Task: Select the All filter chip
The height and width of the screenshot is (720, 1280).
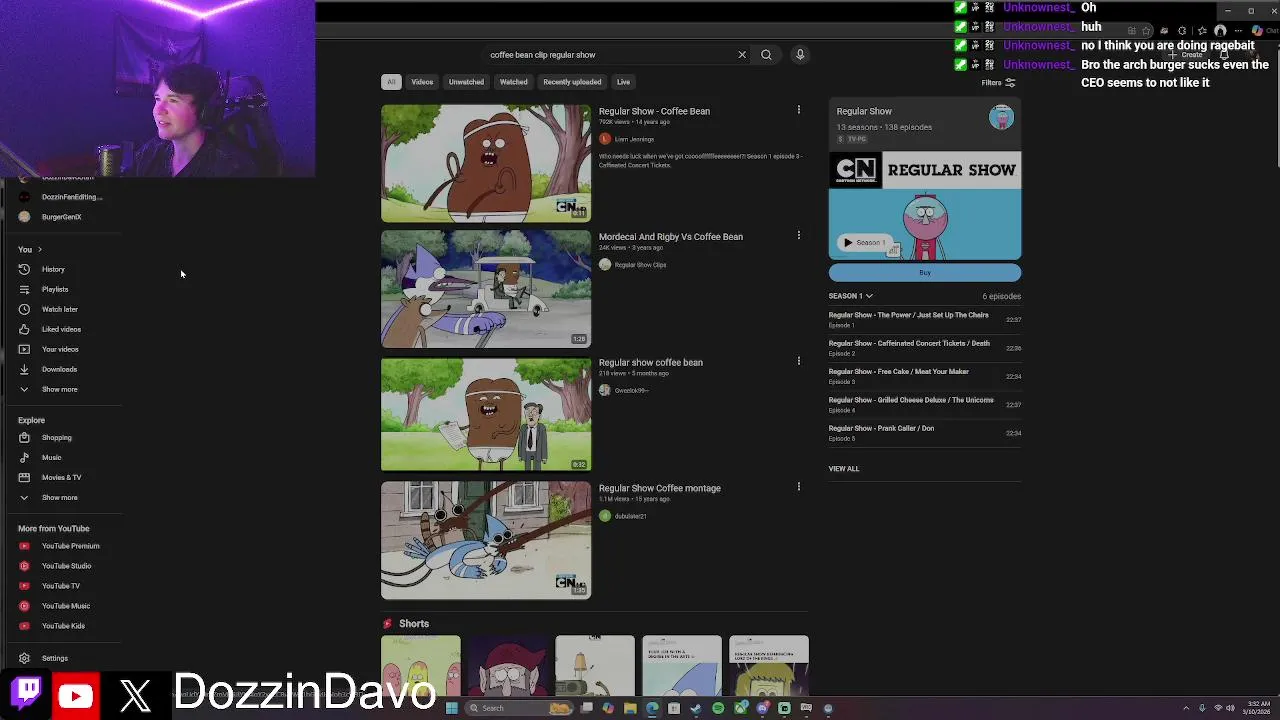Action: tap(391, 82)
